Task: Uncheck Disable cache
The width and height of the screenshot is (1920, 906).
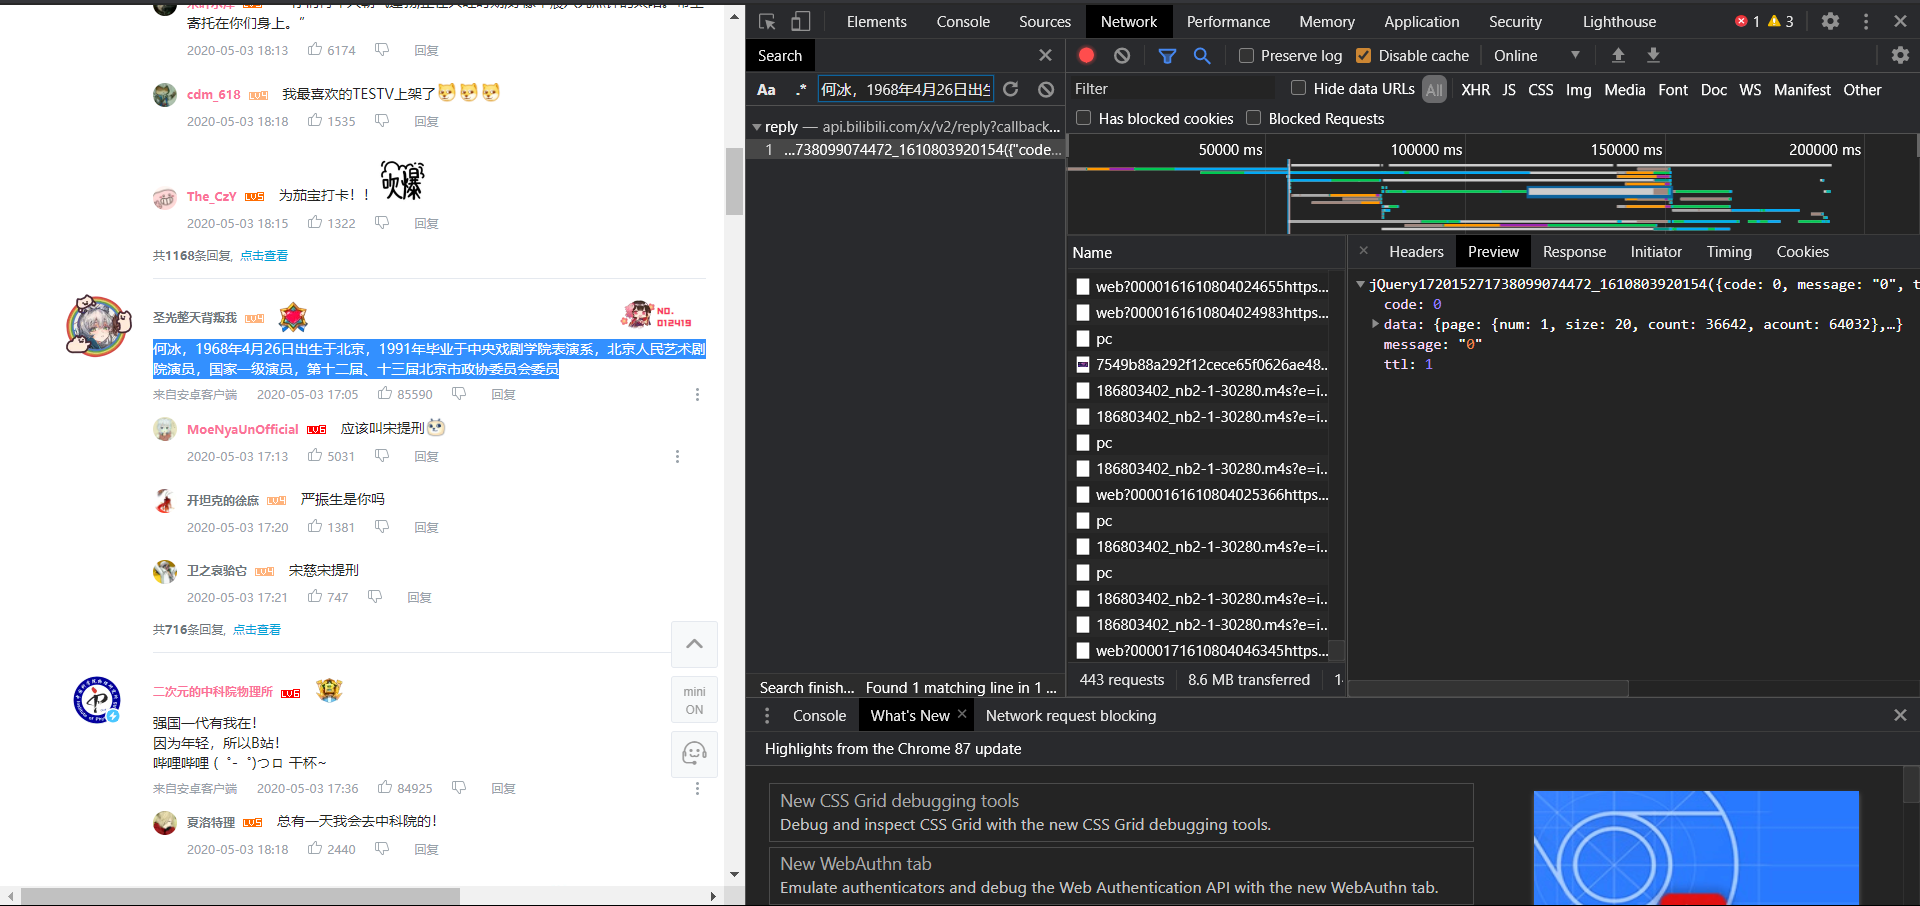Action: click(x=1363, y=55)
